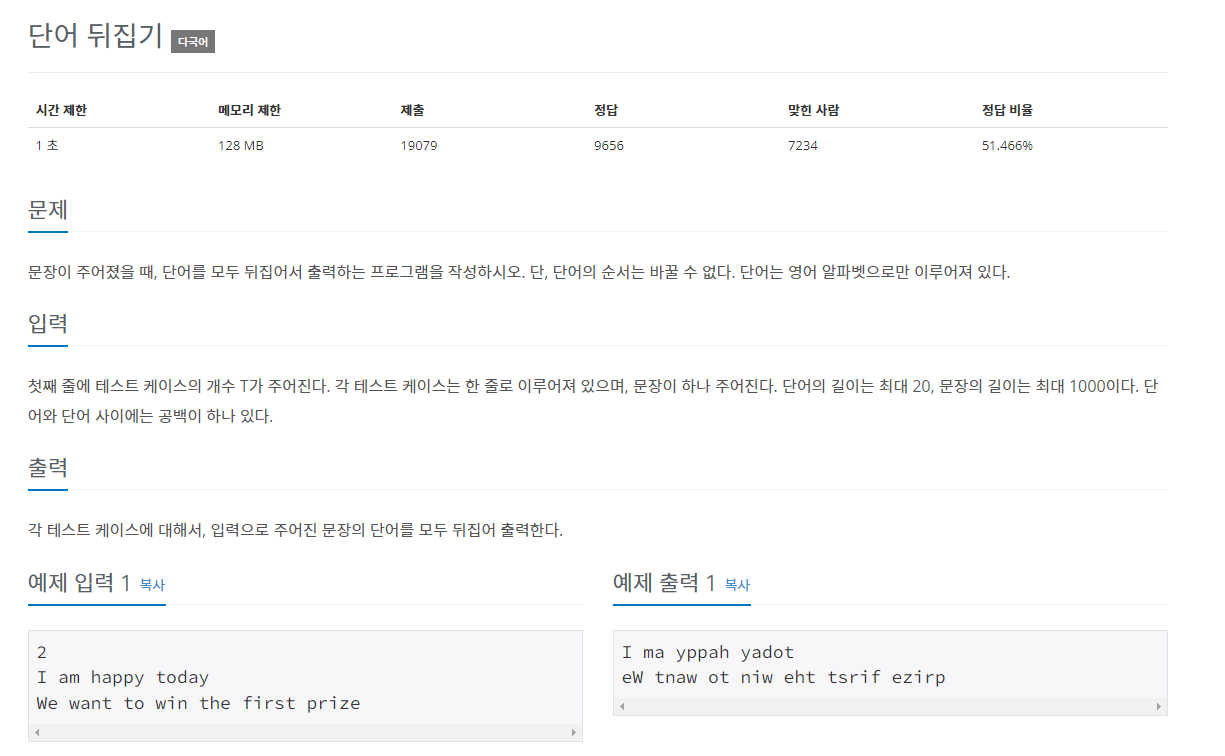This screenshot has width=1225, height=756.
Task: Select the 출력 section heading
Action: point(48,469)
